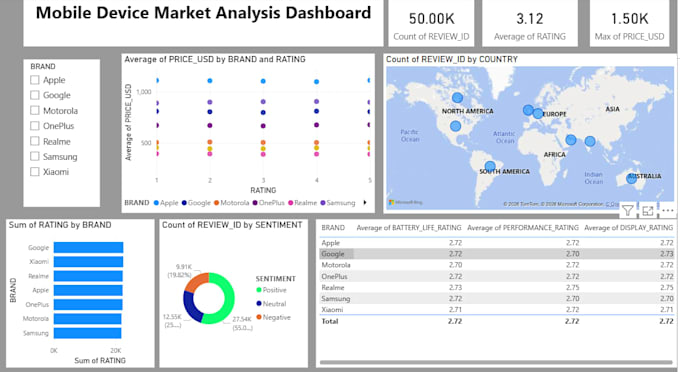The height and width of the screenshot is (372, 680).
Task: Select the Samsung row in the table
Action: tap(497, 298)
